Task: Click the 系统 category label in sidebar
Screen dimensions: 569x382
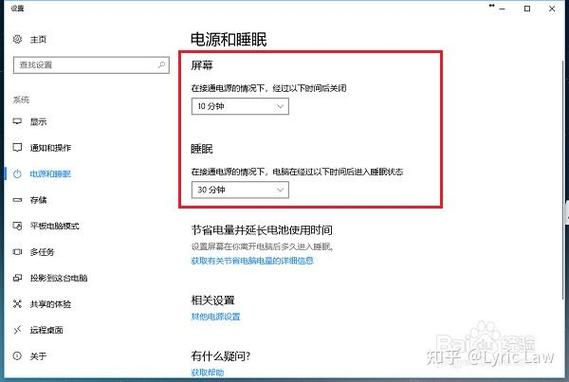Action: pos(21,99)
